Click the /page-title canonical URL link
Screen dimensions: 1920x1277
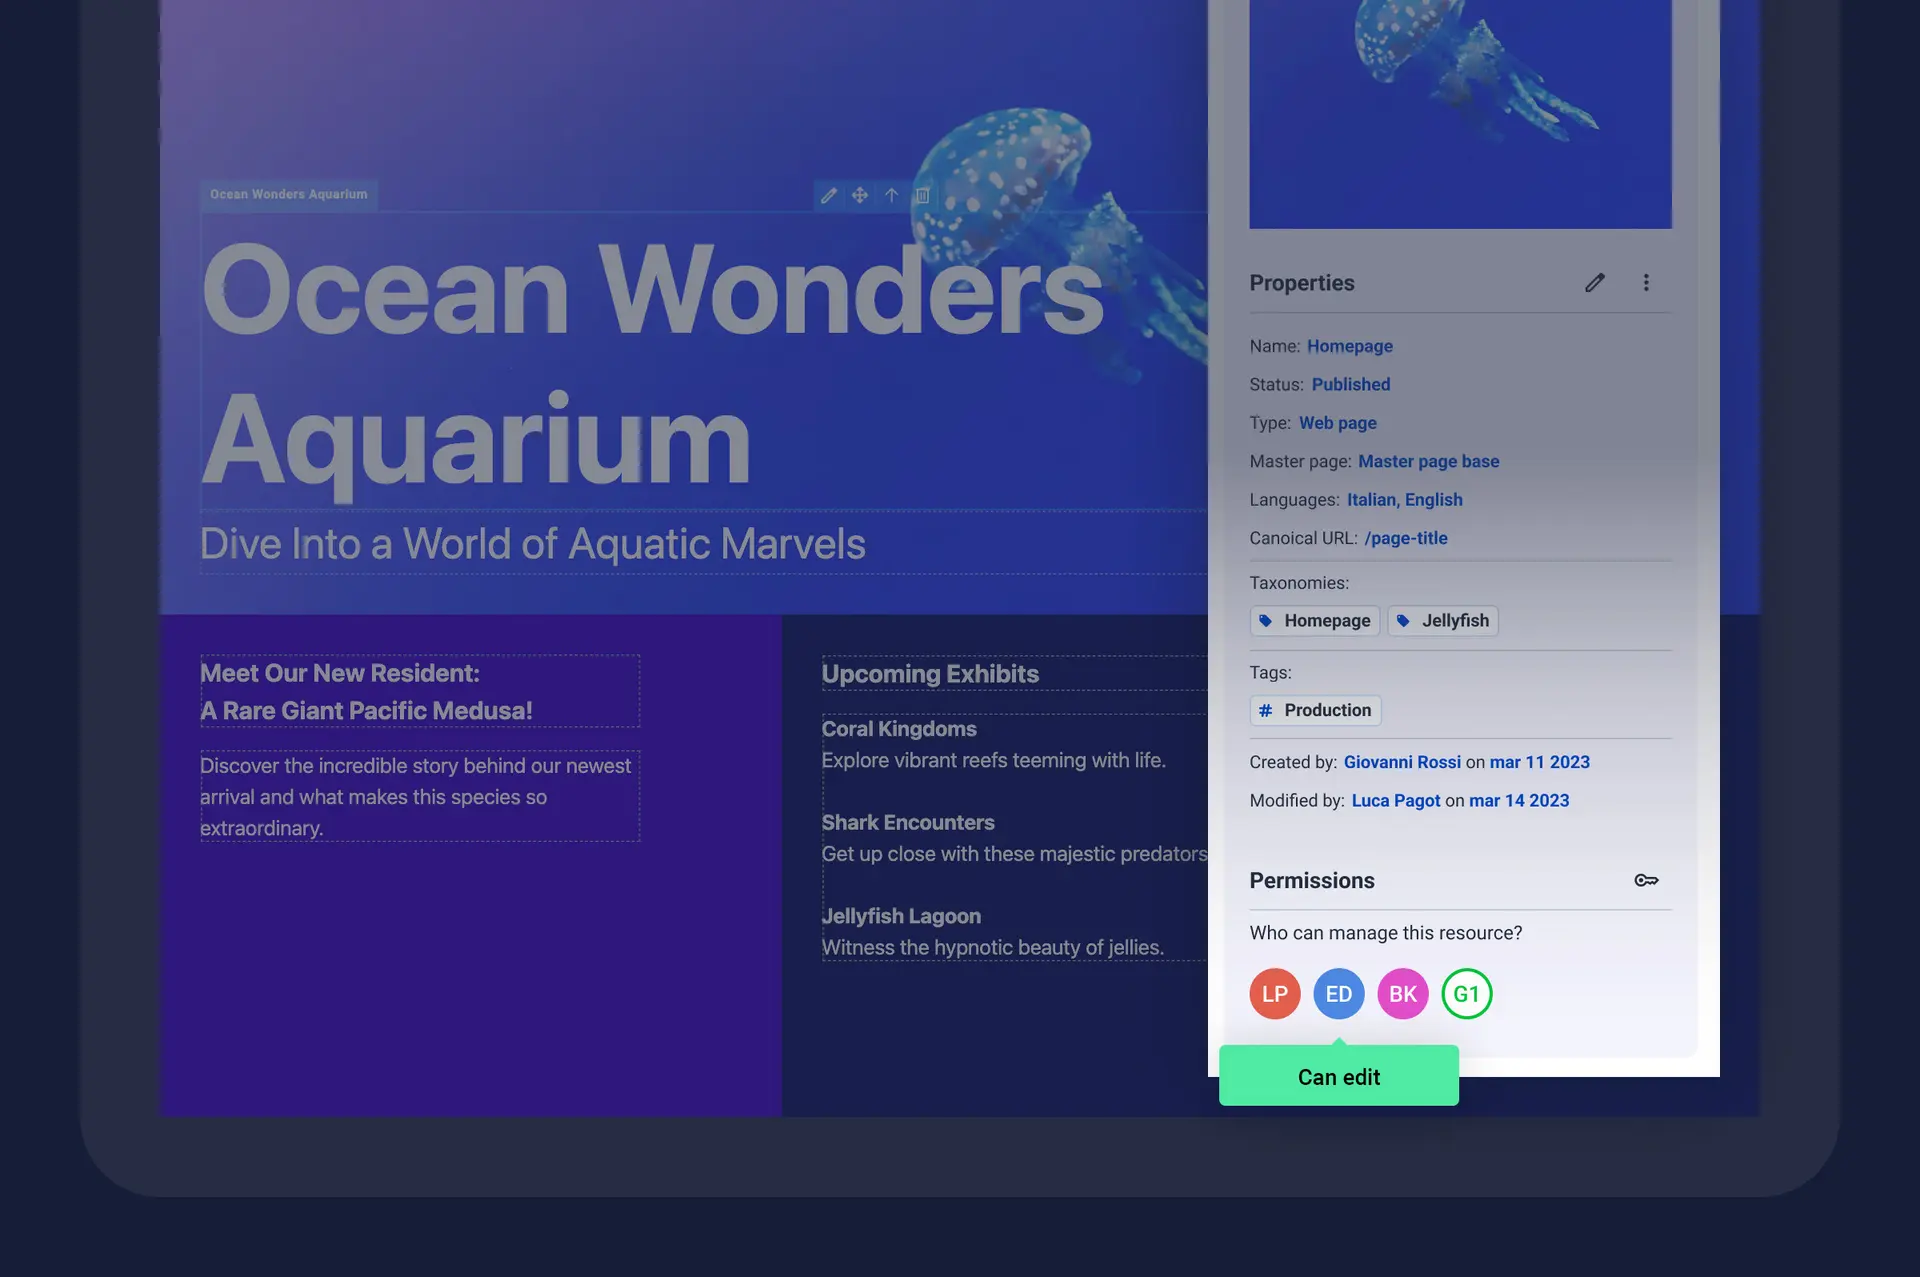pyautogui.click(x=1405, y=538)
